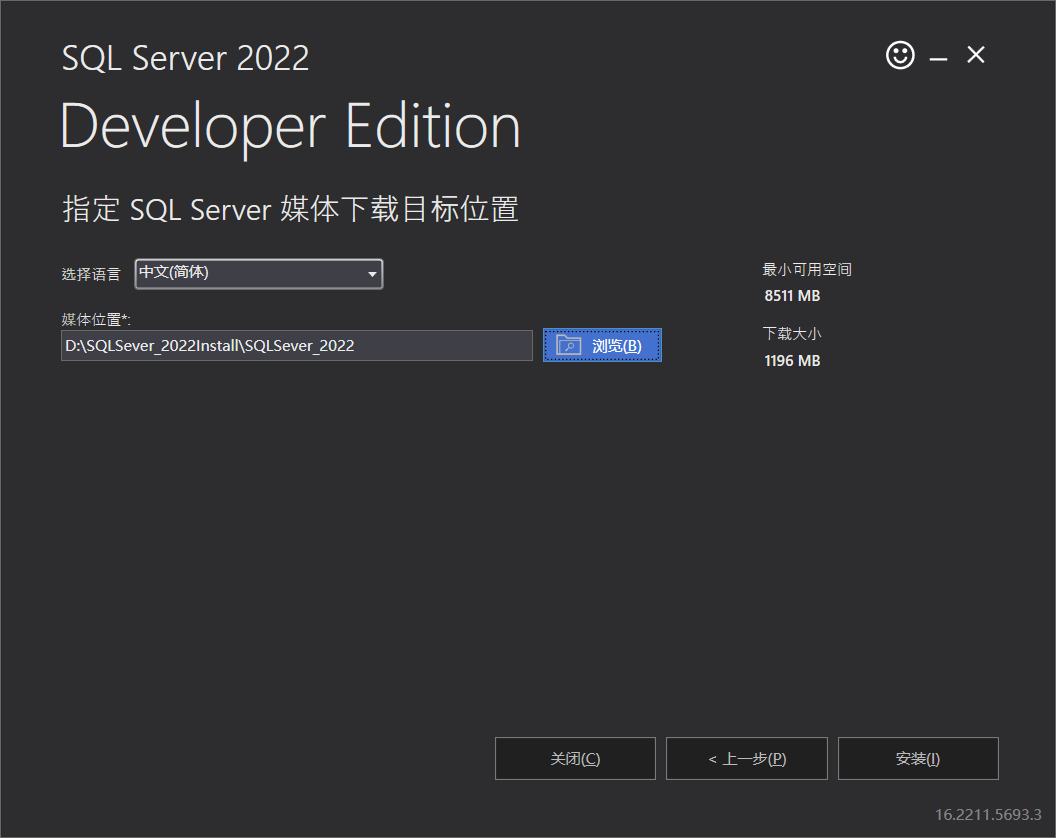Click the 指定 SQL Server 媒体下载目标位置 heading
Screen dimensions: 1056x838
[290, 209]
